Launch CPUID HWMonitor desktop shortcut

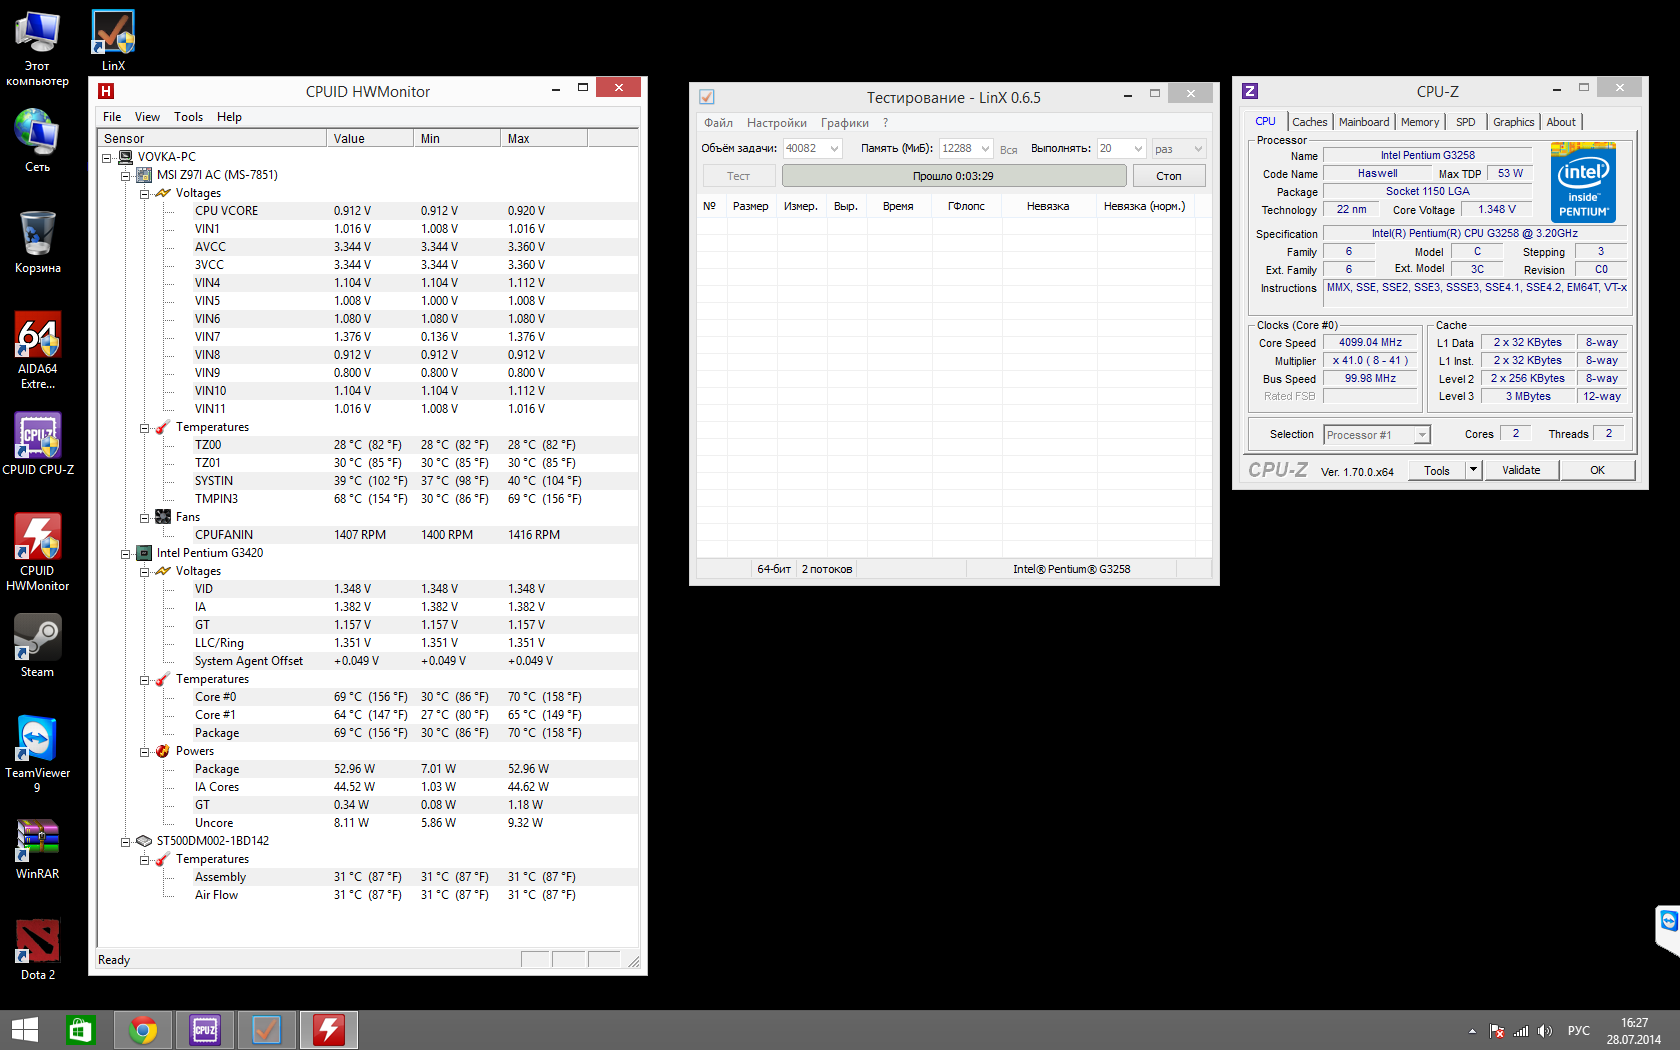[x=37, y=552]
